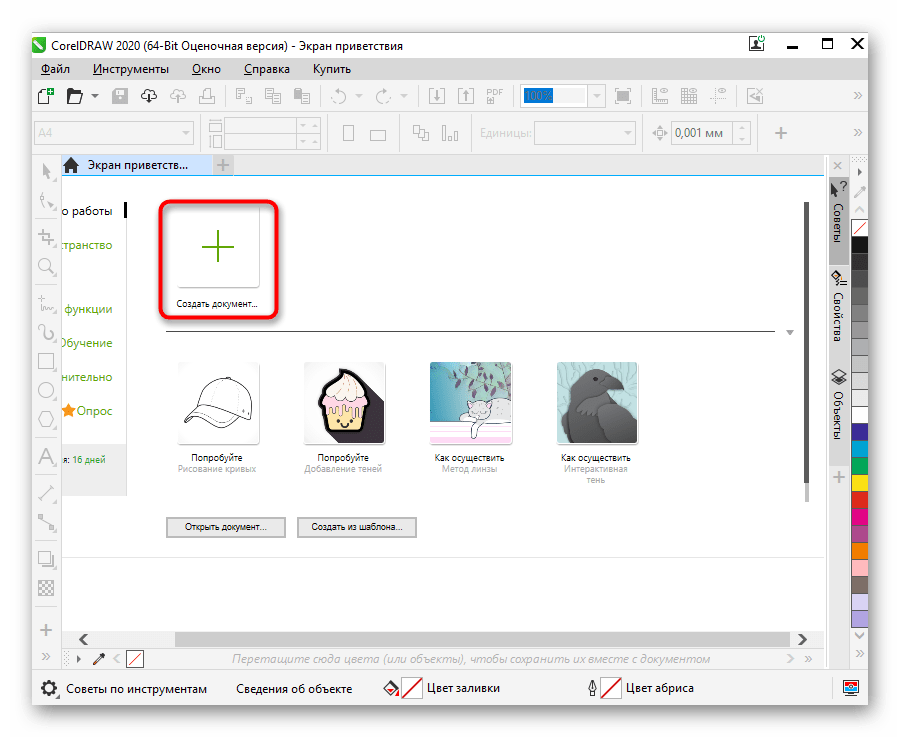Click the Создать документ thumbnail

(x=218, y=247)
